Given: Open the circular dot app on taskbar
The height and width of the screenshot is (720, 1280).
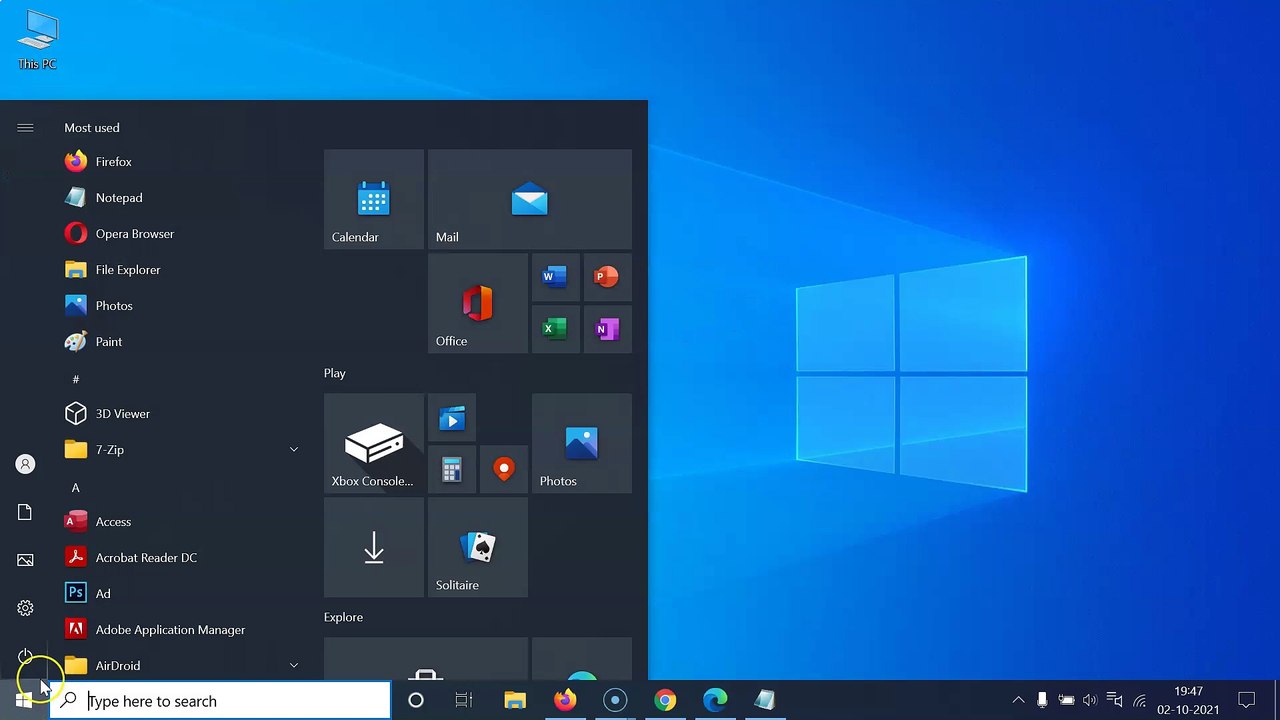Looking at the screenshot, I should point(615,700).
